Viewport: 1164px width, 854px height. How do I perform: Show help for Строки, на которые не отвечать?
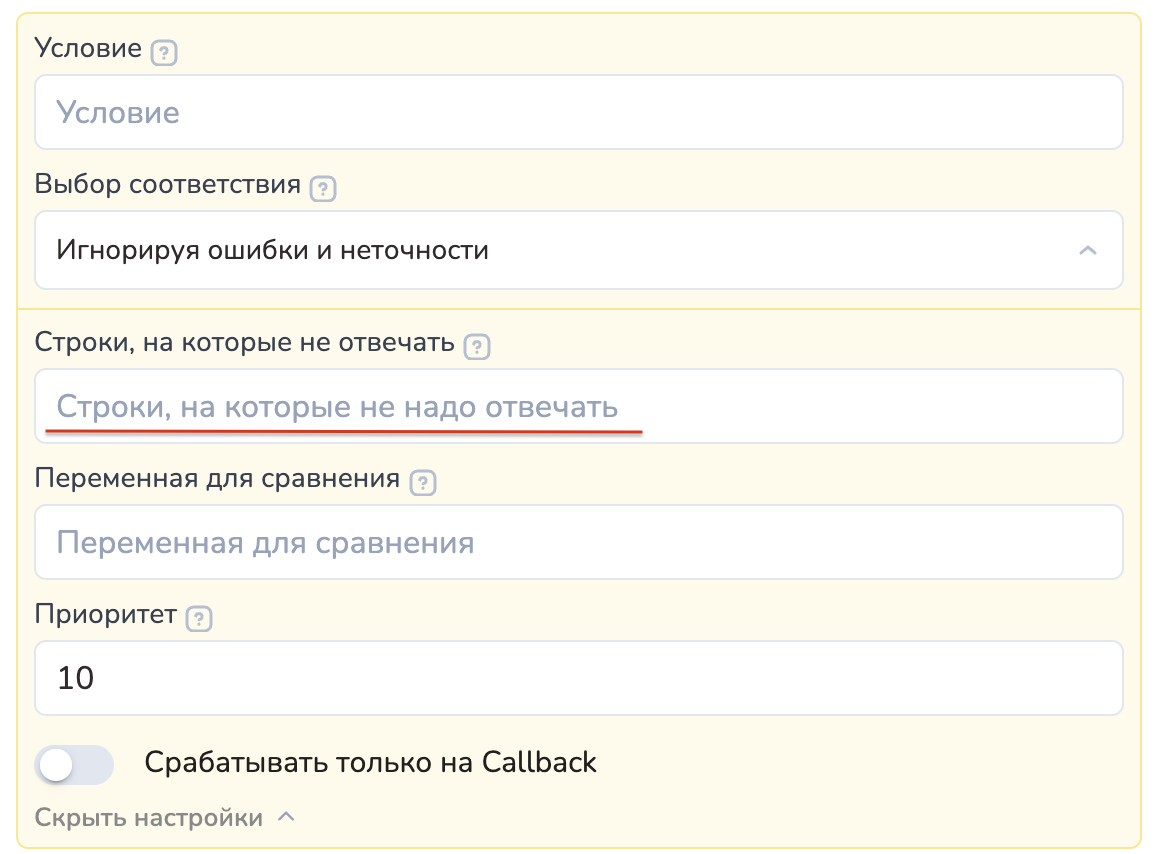point(478,347)
